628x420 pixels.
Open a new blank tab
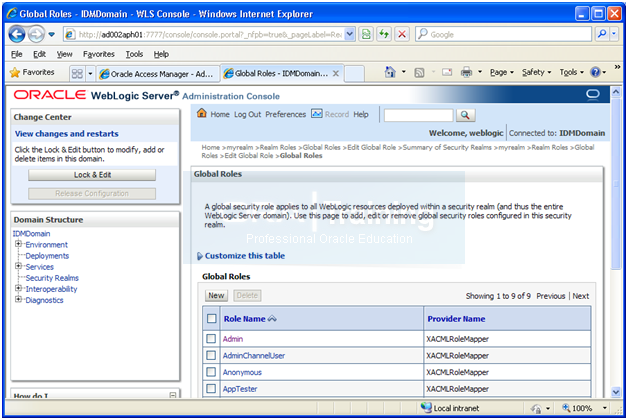tap(354, 74)
